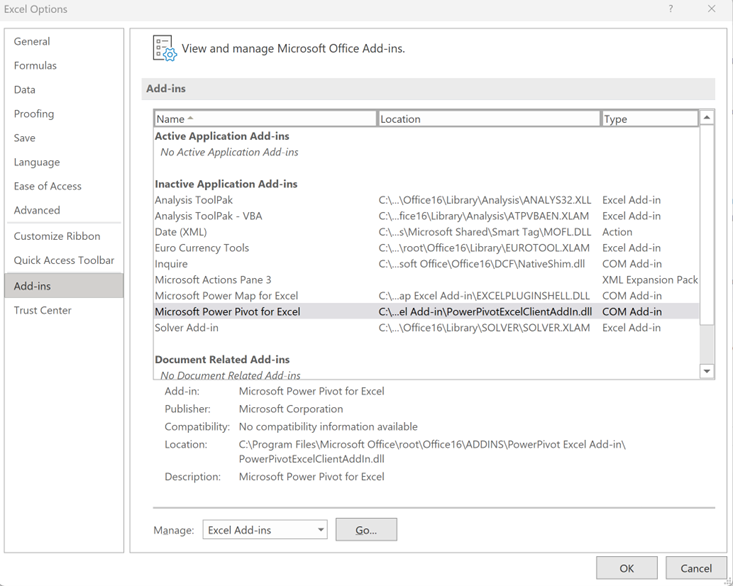The width and height of the screenshot is (733, 586).
Task: Open the Help question mark button
Action: coord(671,9)
